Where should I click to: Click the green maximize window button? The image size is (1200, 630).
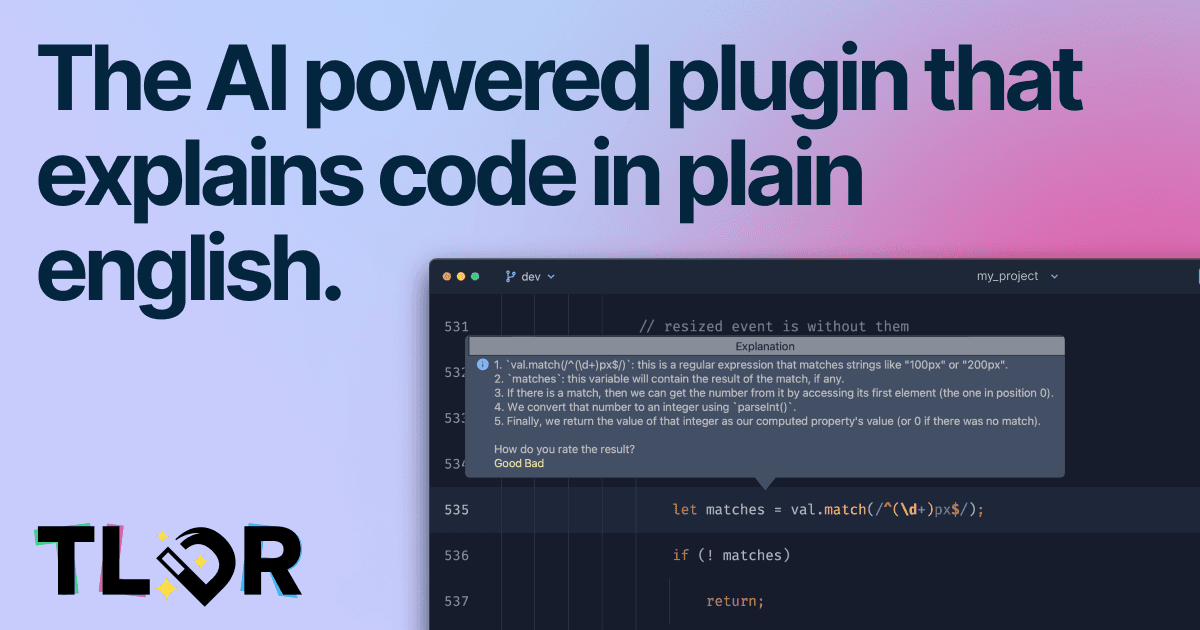[475, 276]
